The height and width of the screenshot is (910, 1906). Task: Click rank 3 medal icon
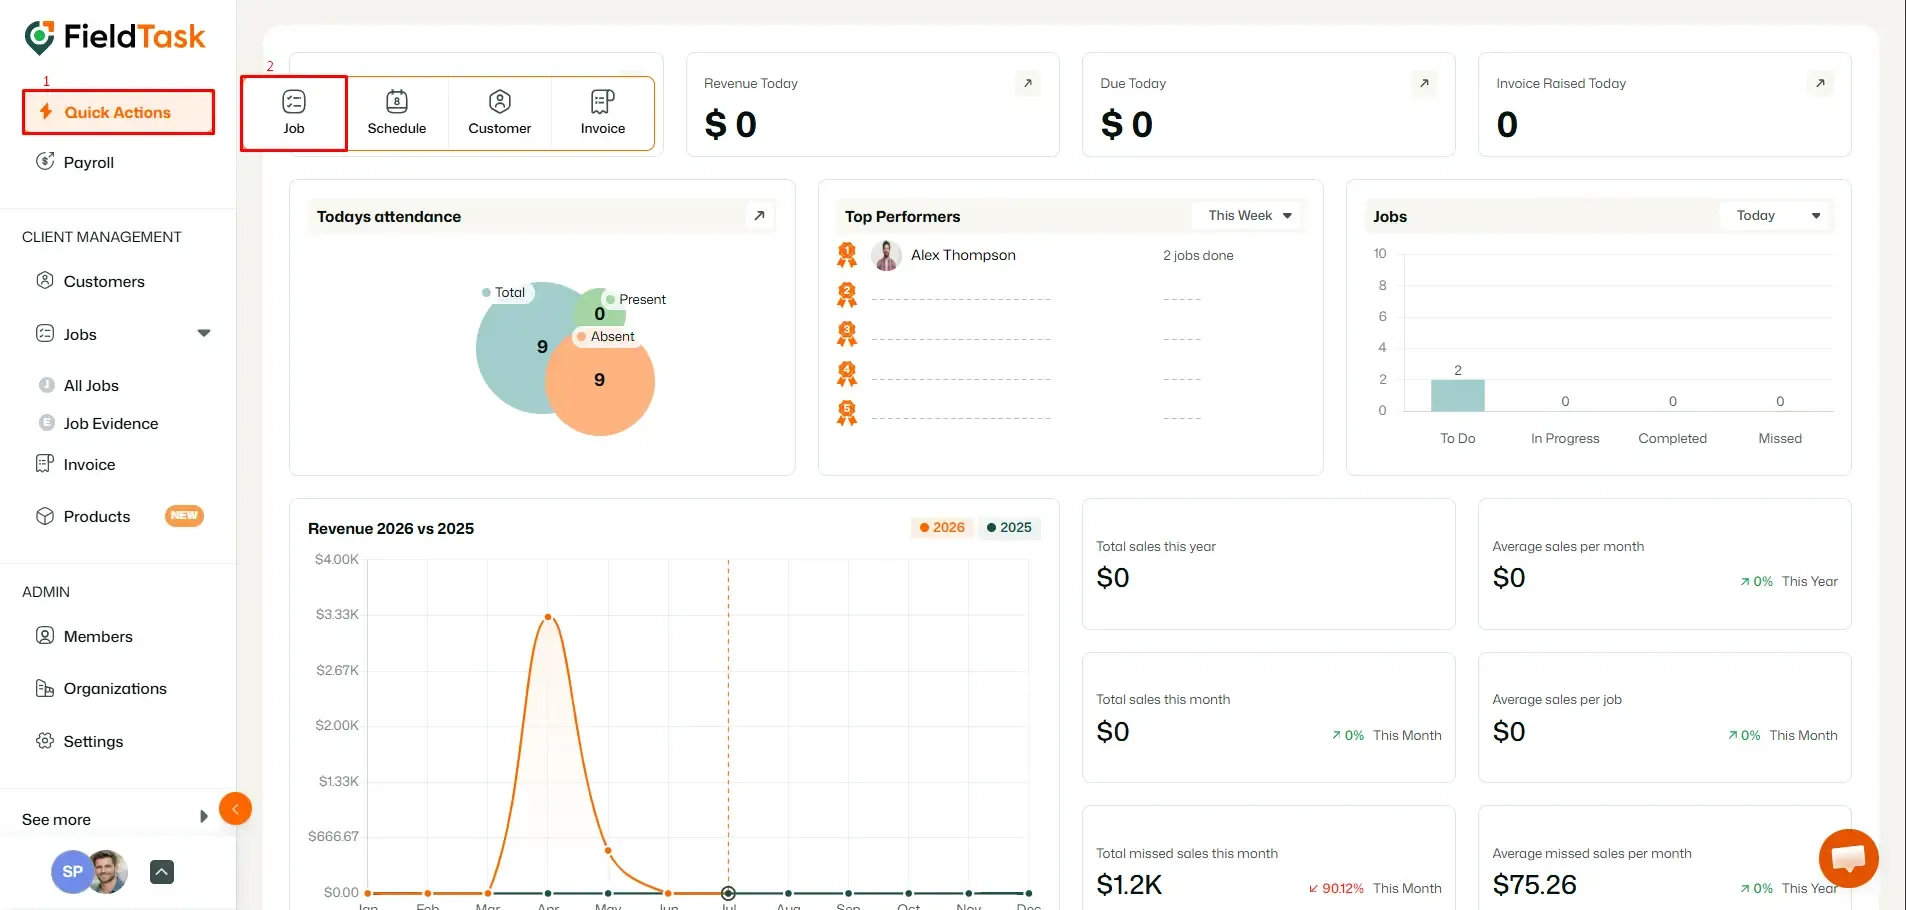[847, 334]
